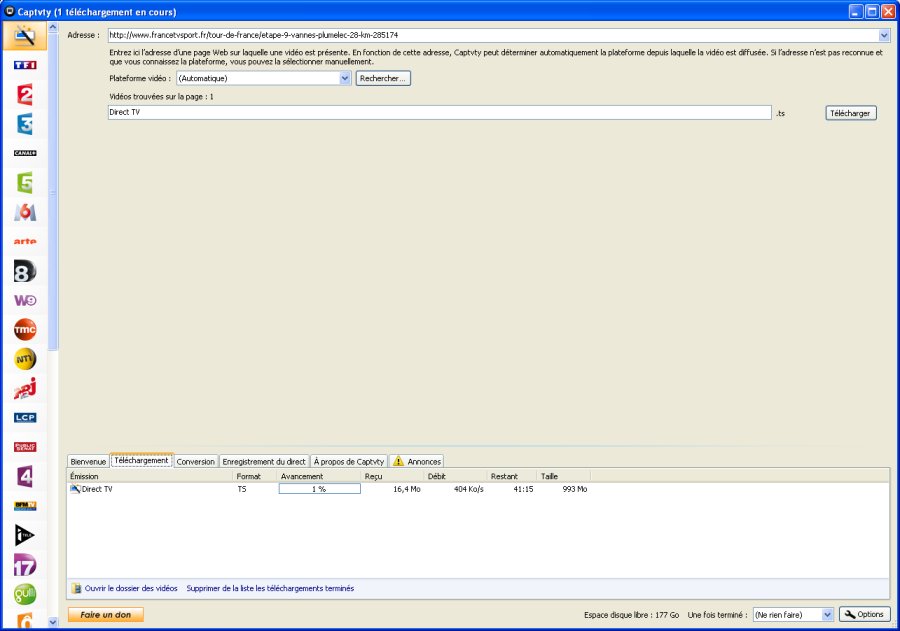Open the À propos de Captvty tab
The image size is (900, 631).
pos(349,462)
